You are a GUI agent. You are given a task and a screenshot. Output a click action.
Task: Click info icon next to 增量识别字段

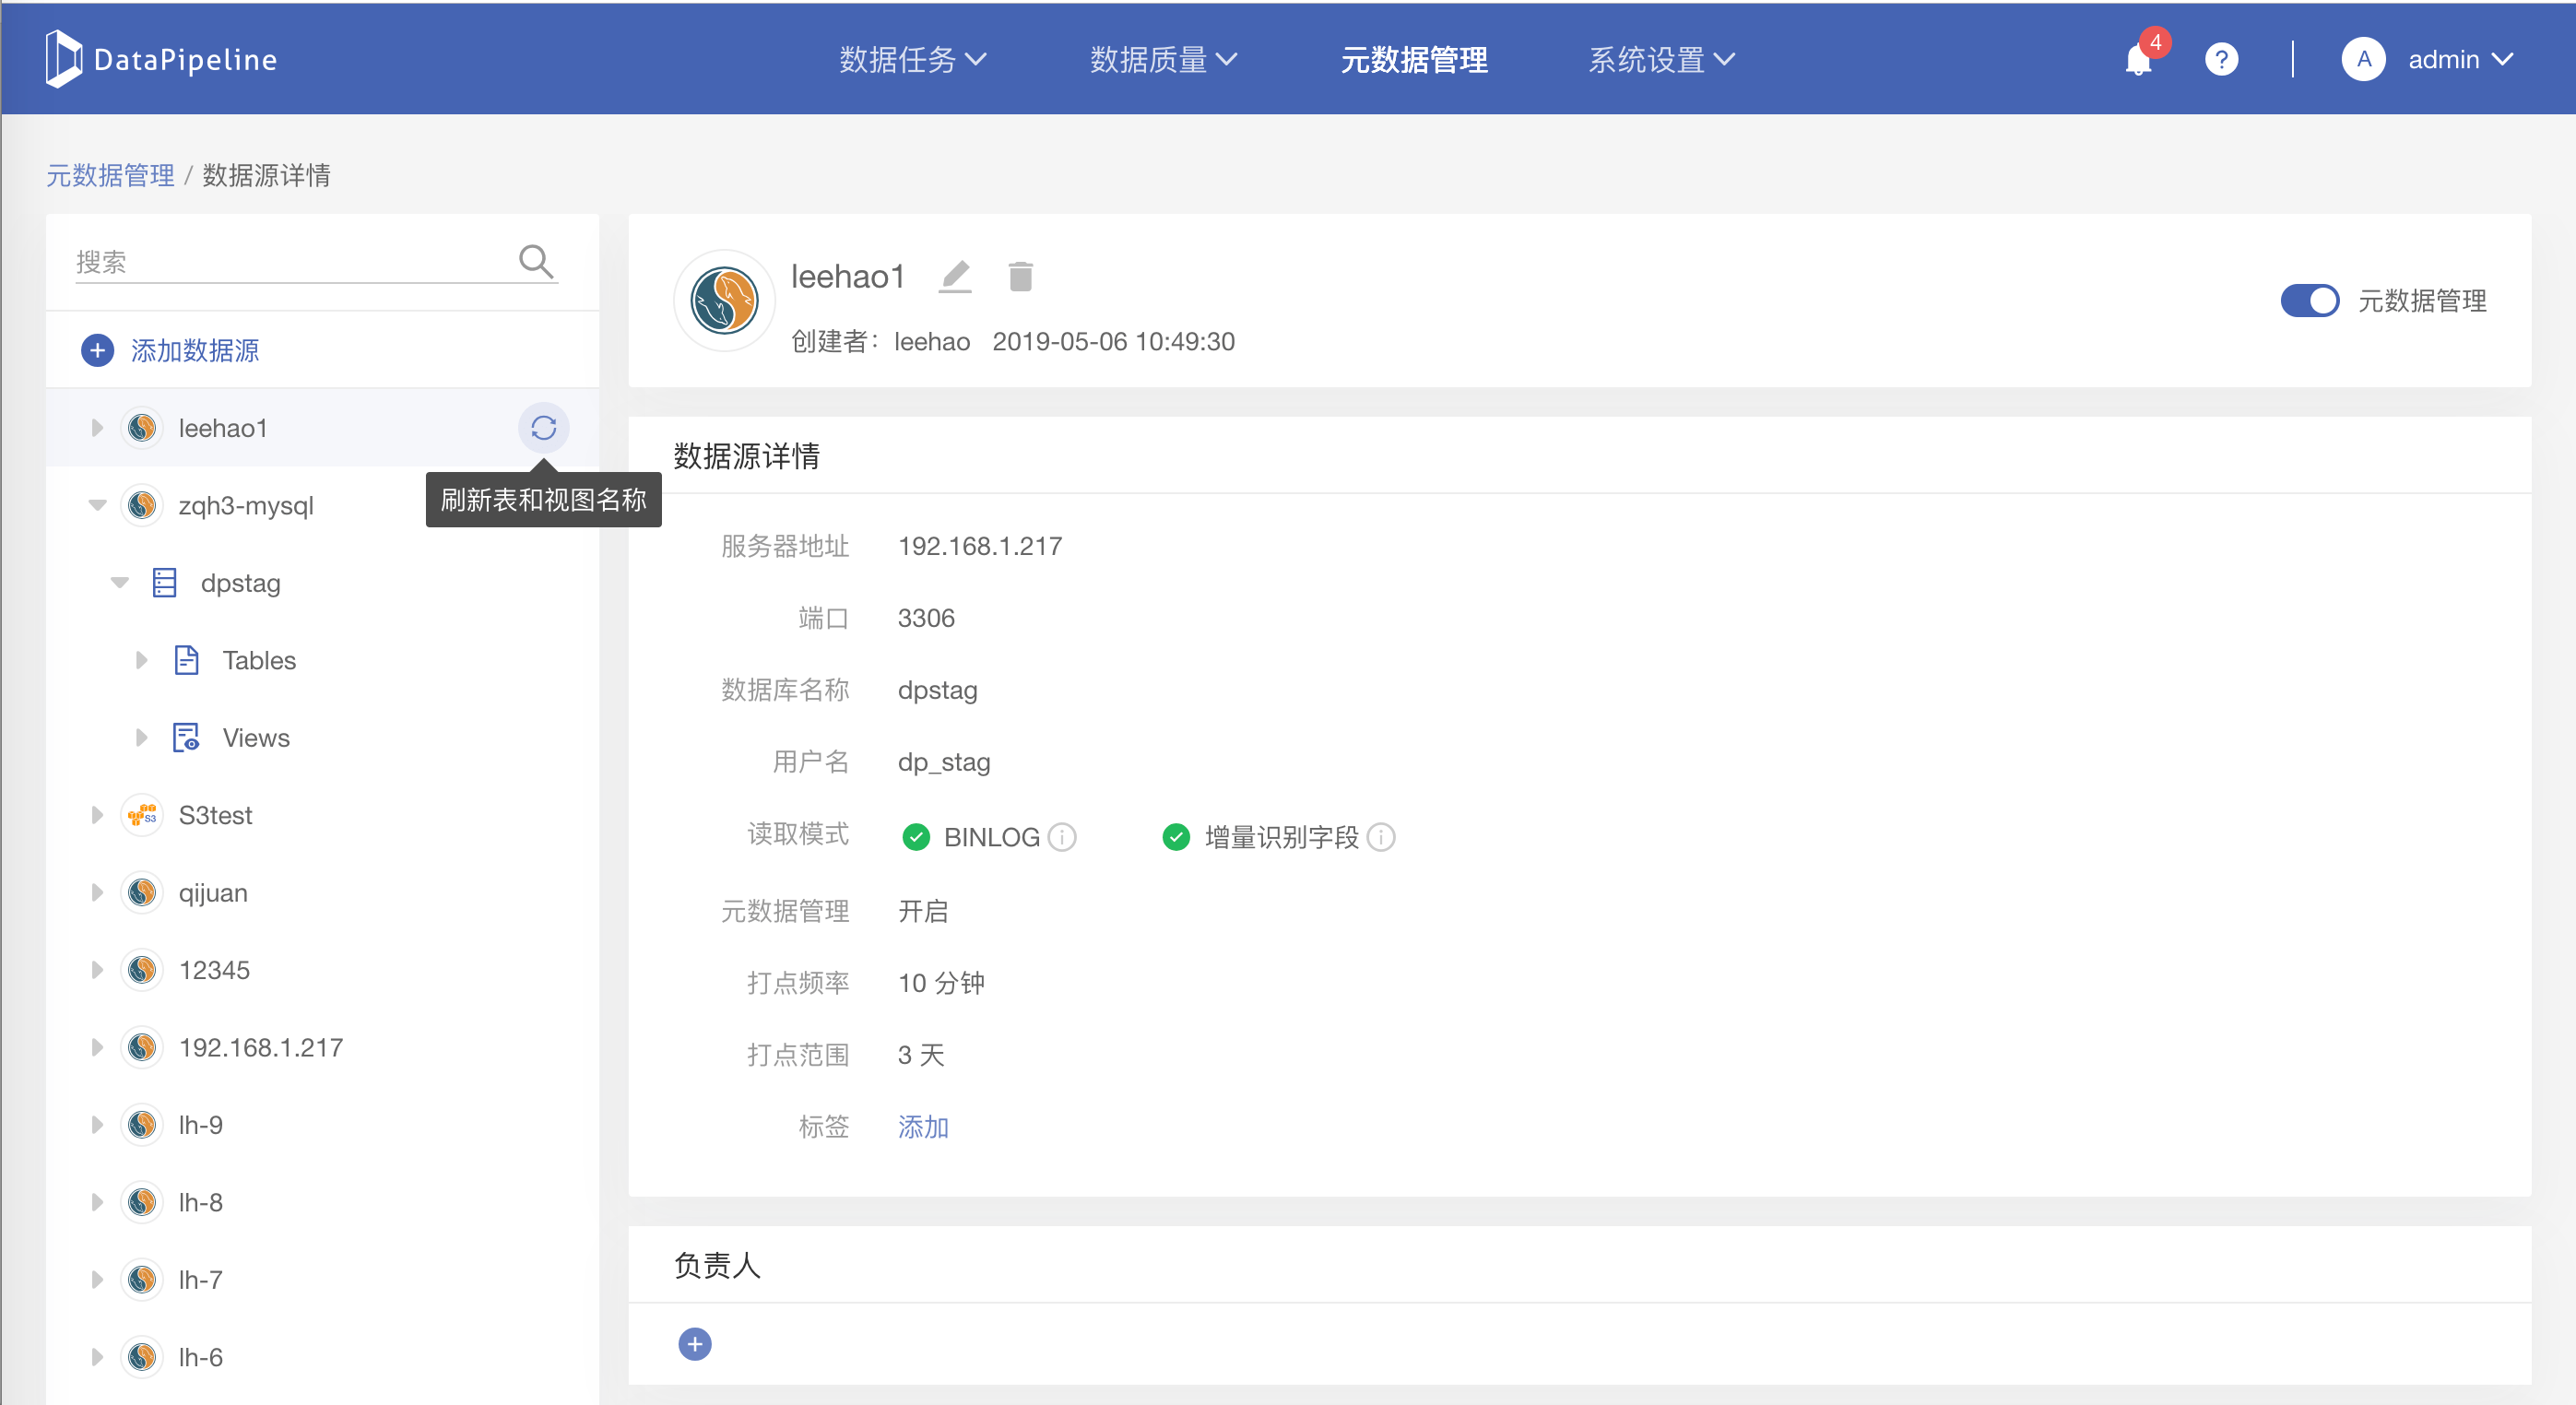[x=1381, y=837]
